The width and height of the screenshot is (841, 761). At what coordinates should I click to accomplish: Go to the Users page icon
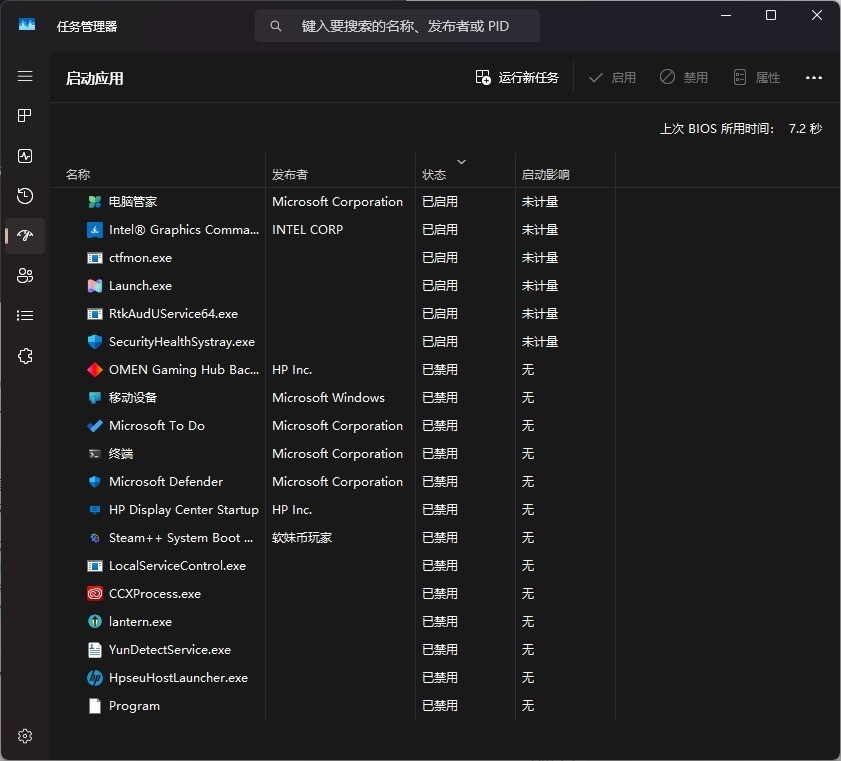pyautogui.click(x=25, y=276)
